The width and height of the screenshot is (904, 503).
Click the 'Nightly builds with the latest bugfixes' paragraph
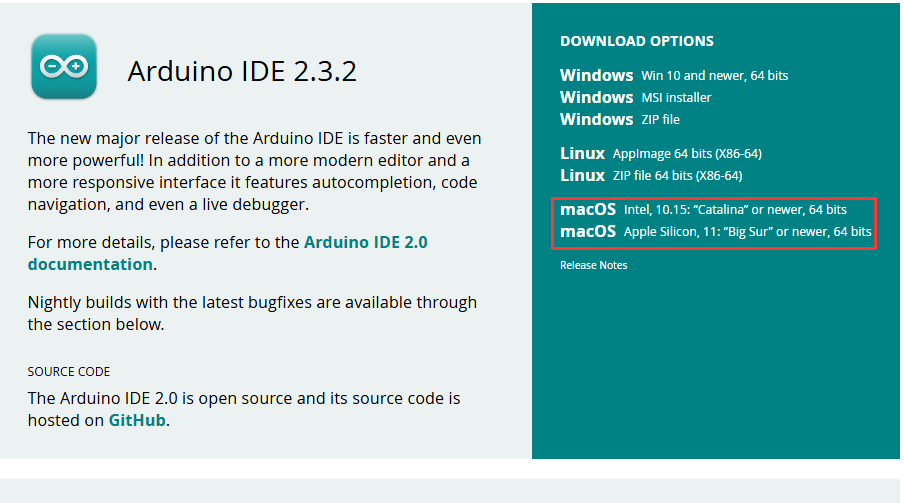[x=252, y=313]
